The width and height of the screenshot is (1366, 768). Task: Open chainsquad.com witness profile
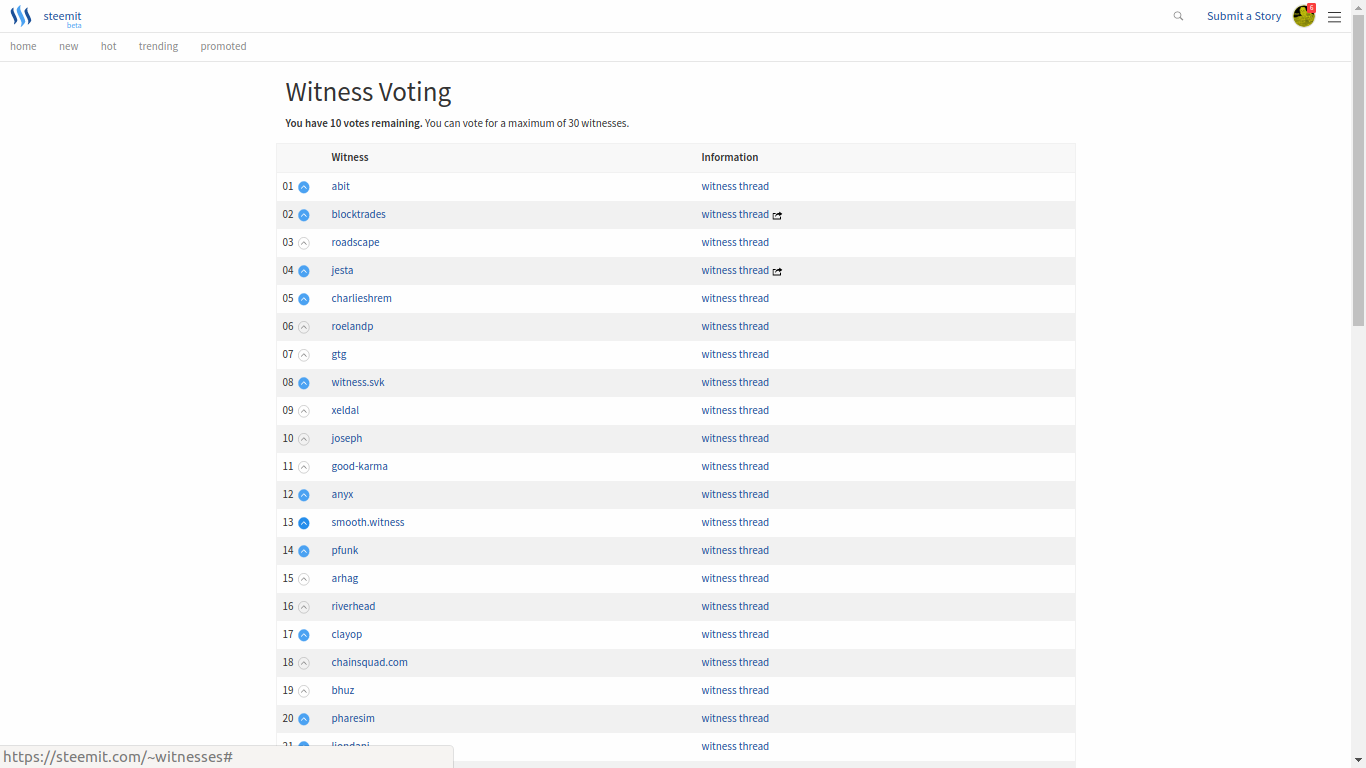click(x=369, y=662)
